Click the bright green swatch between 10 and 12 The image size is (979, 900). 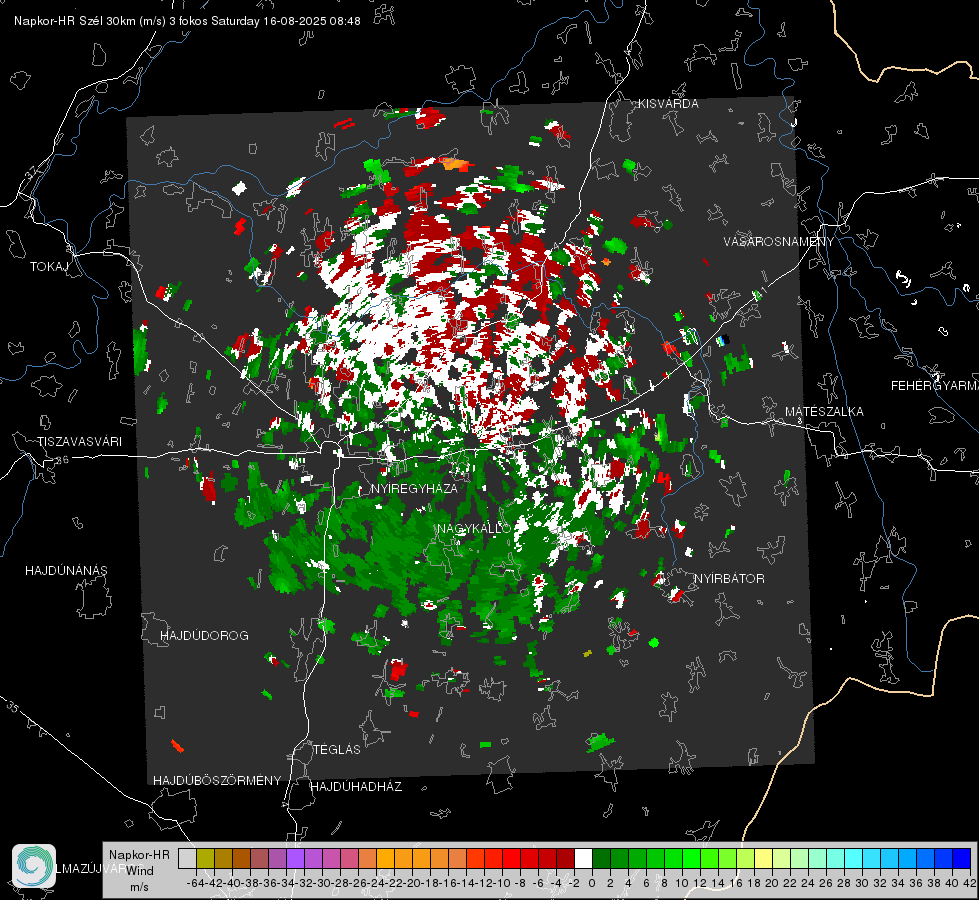(x=691, y=859)
